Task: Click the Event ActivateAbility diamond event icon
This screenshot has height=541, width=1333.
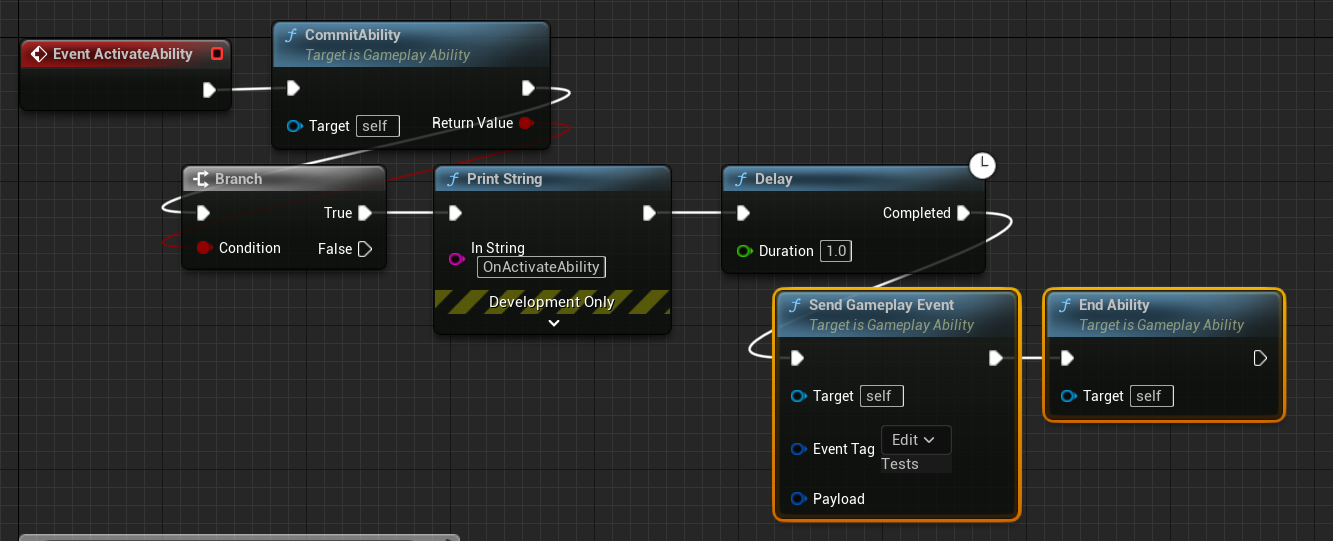Action: click(39, 54)
